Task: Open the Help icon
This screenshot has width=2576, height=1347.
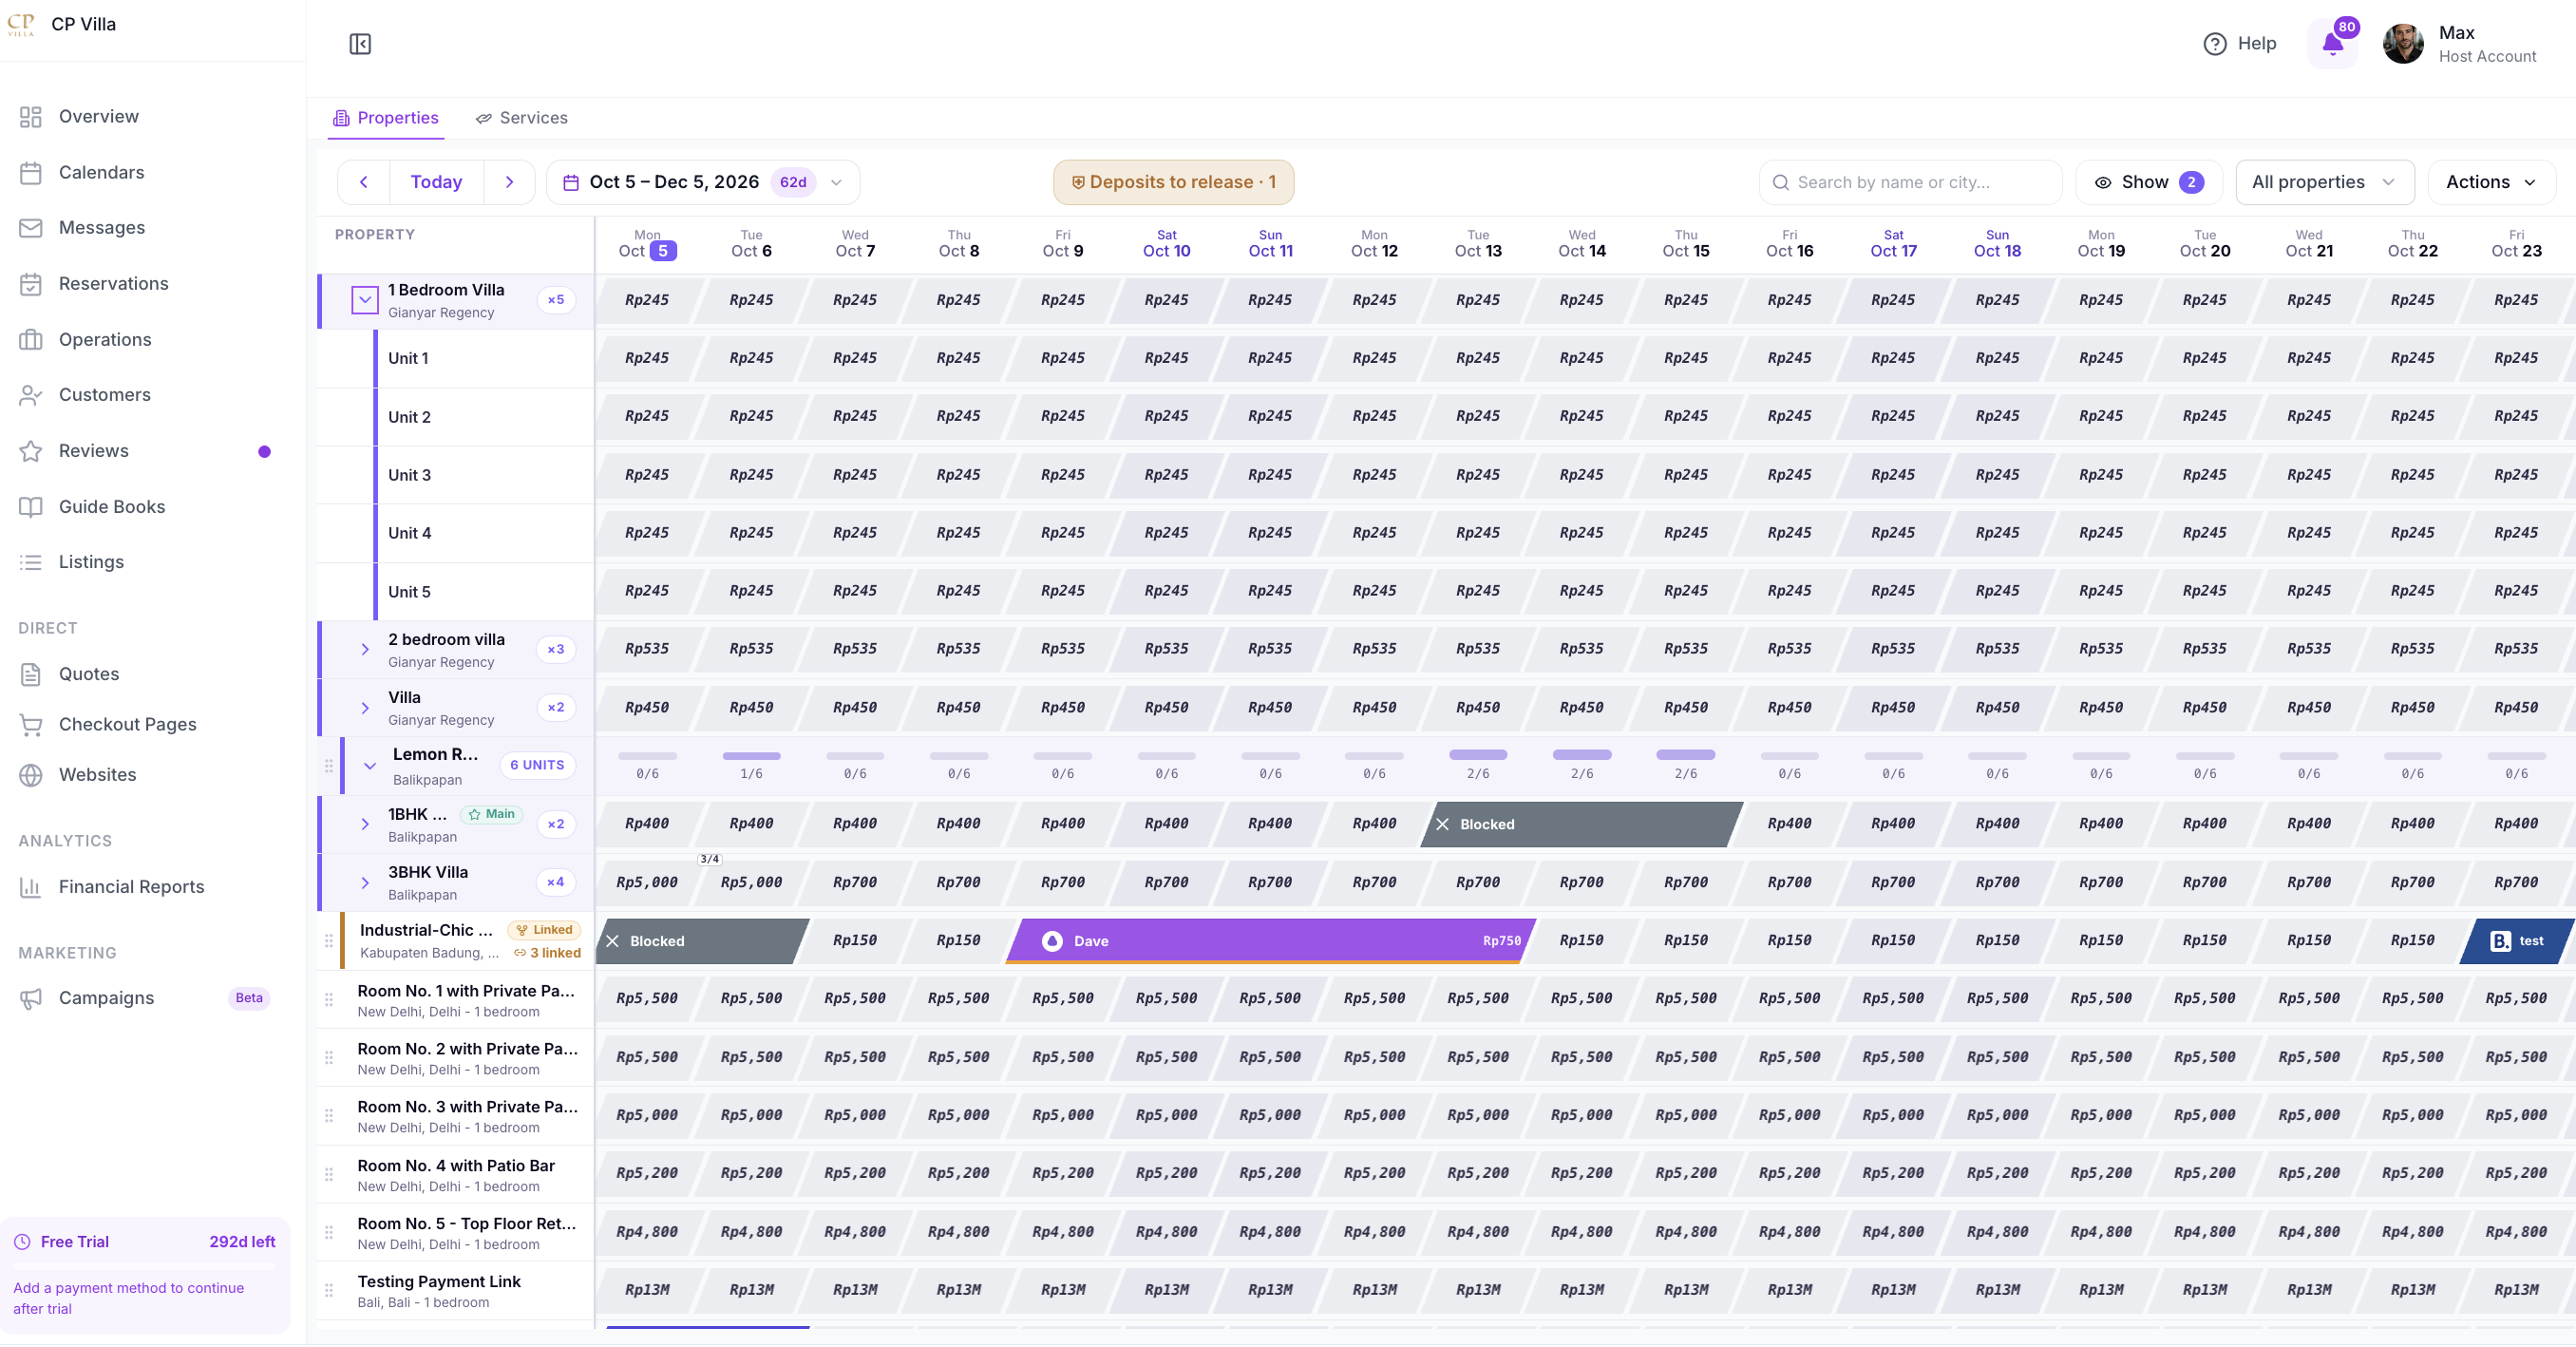Action: (x=2214, y=44)
